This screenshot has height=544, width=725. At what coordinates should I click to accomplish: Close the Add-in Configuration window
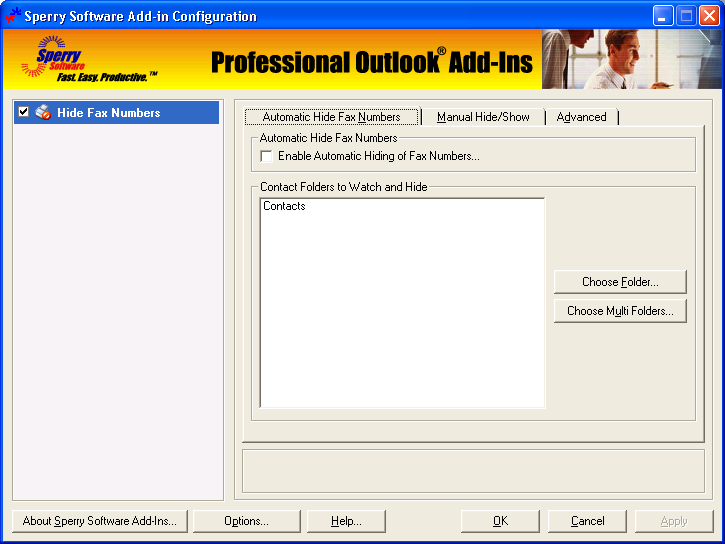coord(709,16)
